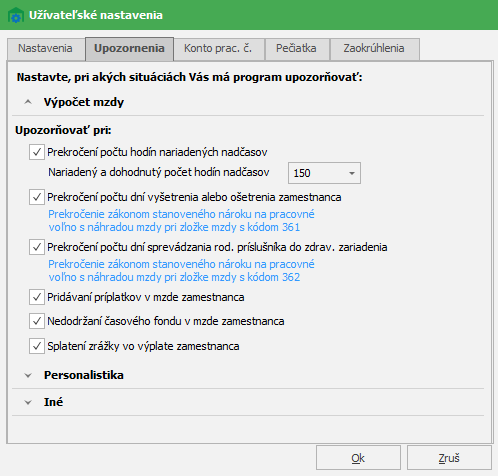This screenshot has height=476, width=498.
Task: Click the blue note about code 361
Action: [x=181, y=221]
